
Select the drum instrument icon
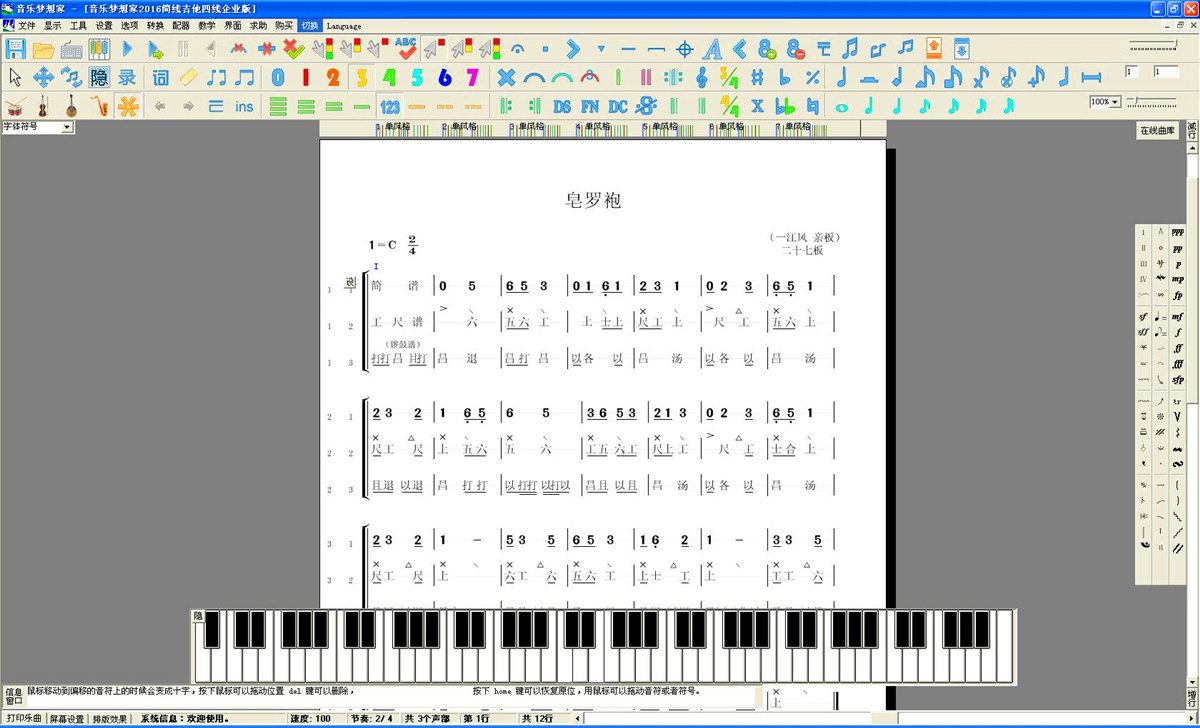pyautogui.click(x=15, y=107)
